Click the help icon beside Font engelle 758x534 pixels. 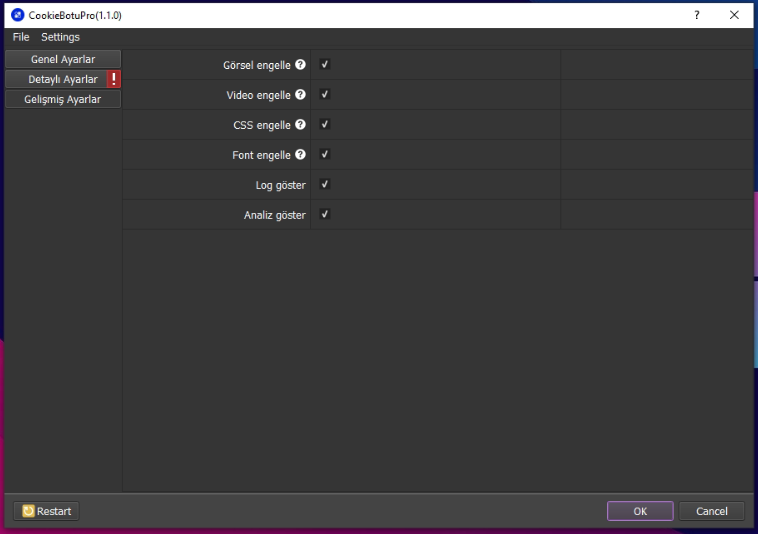(300, 155)
